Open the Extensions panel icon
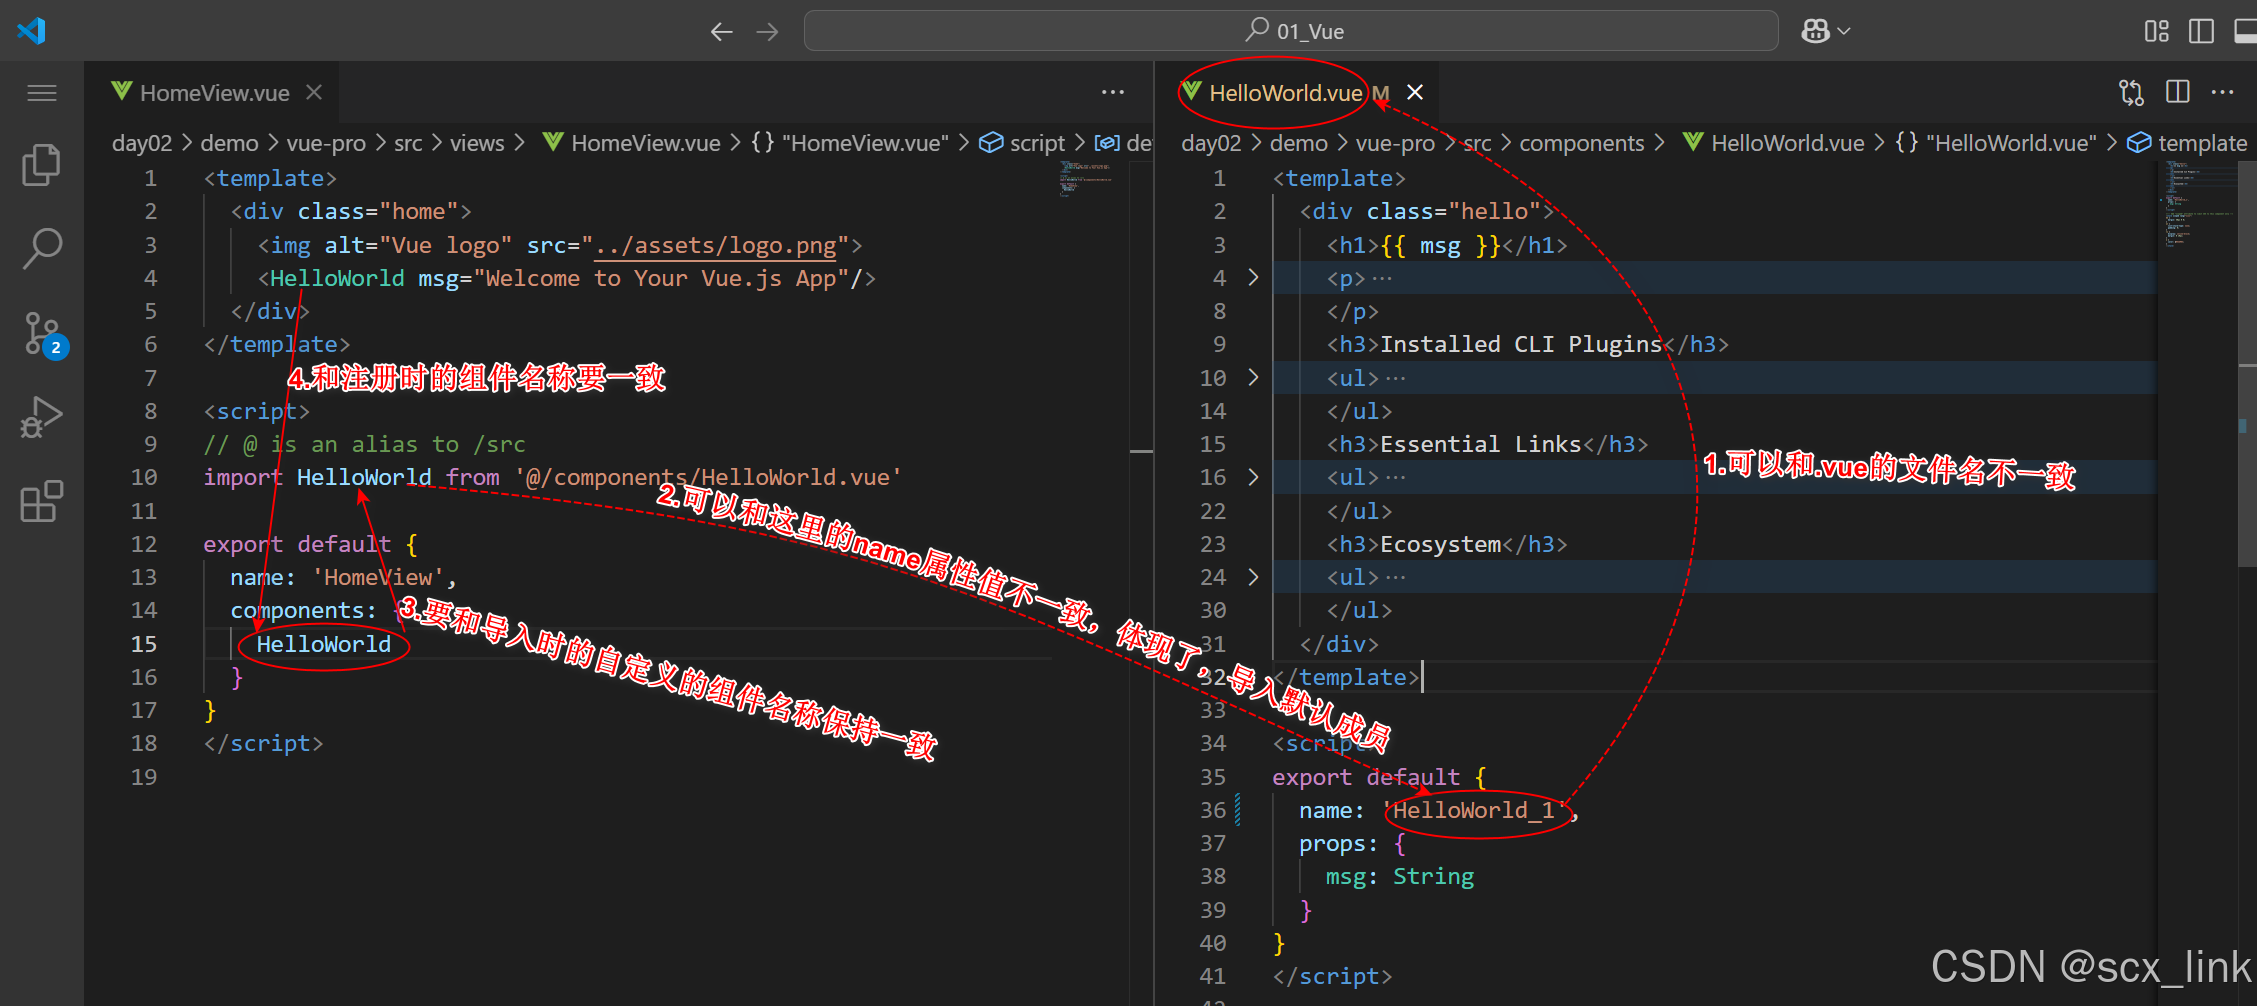Screen dimensions: 2257x1006 coord(42,502)
